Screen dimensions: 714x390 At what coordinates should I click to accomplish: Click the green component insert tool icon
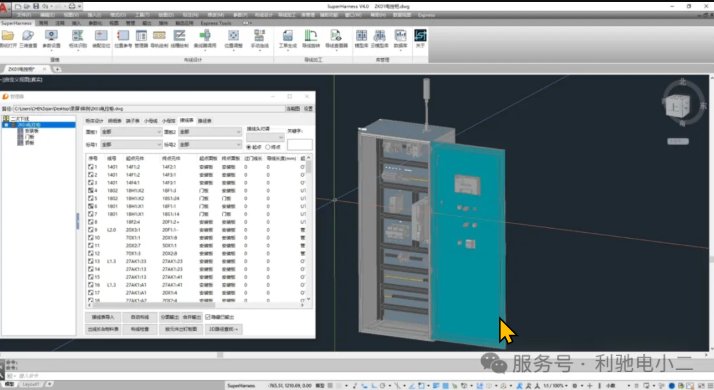205,36
